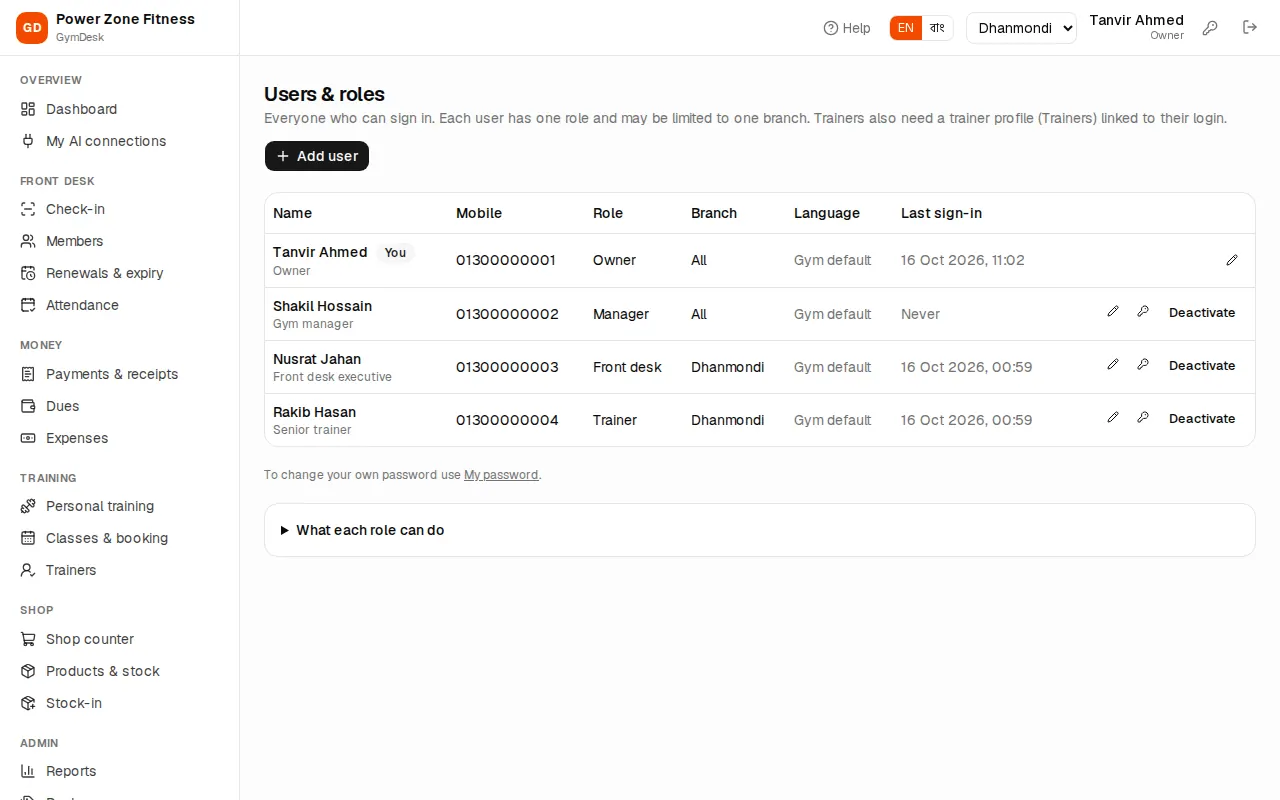The image size is (1280, 800).
Task: Deactivate Rakib Hasan
Action: 1202,418
